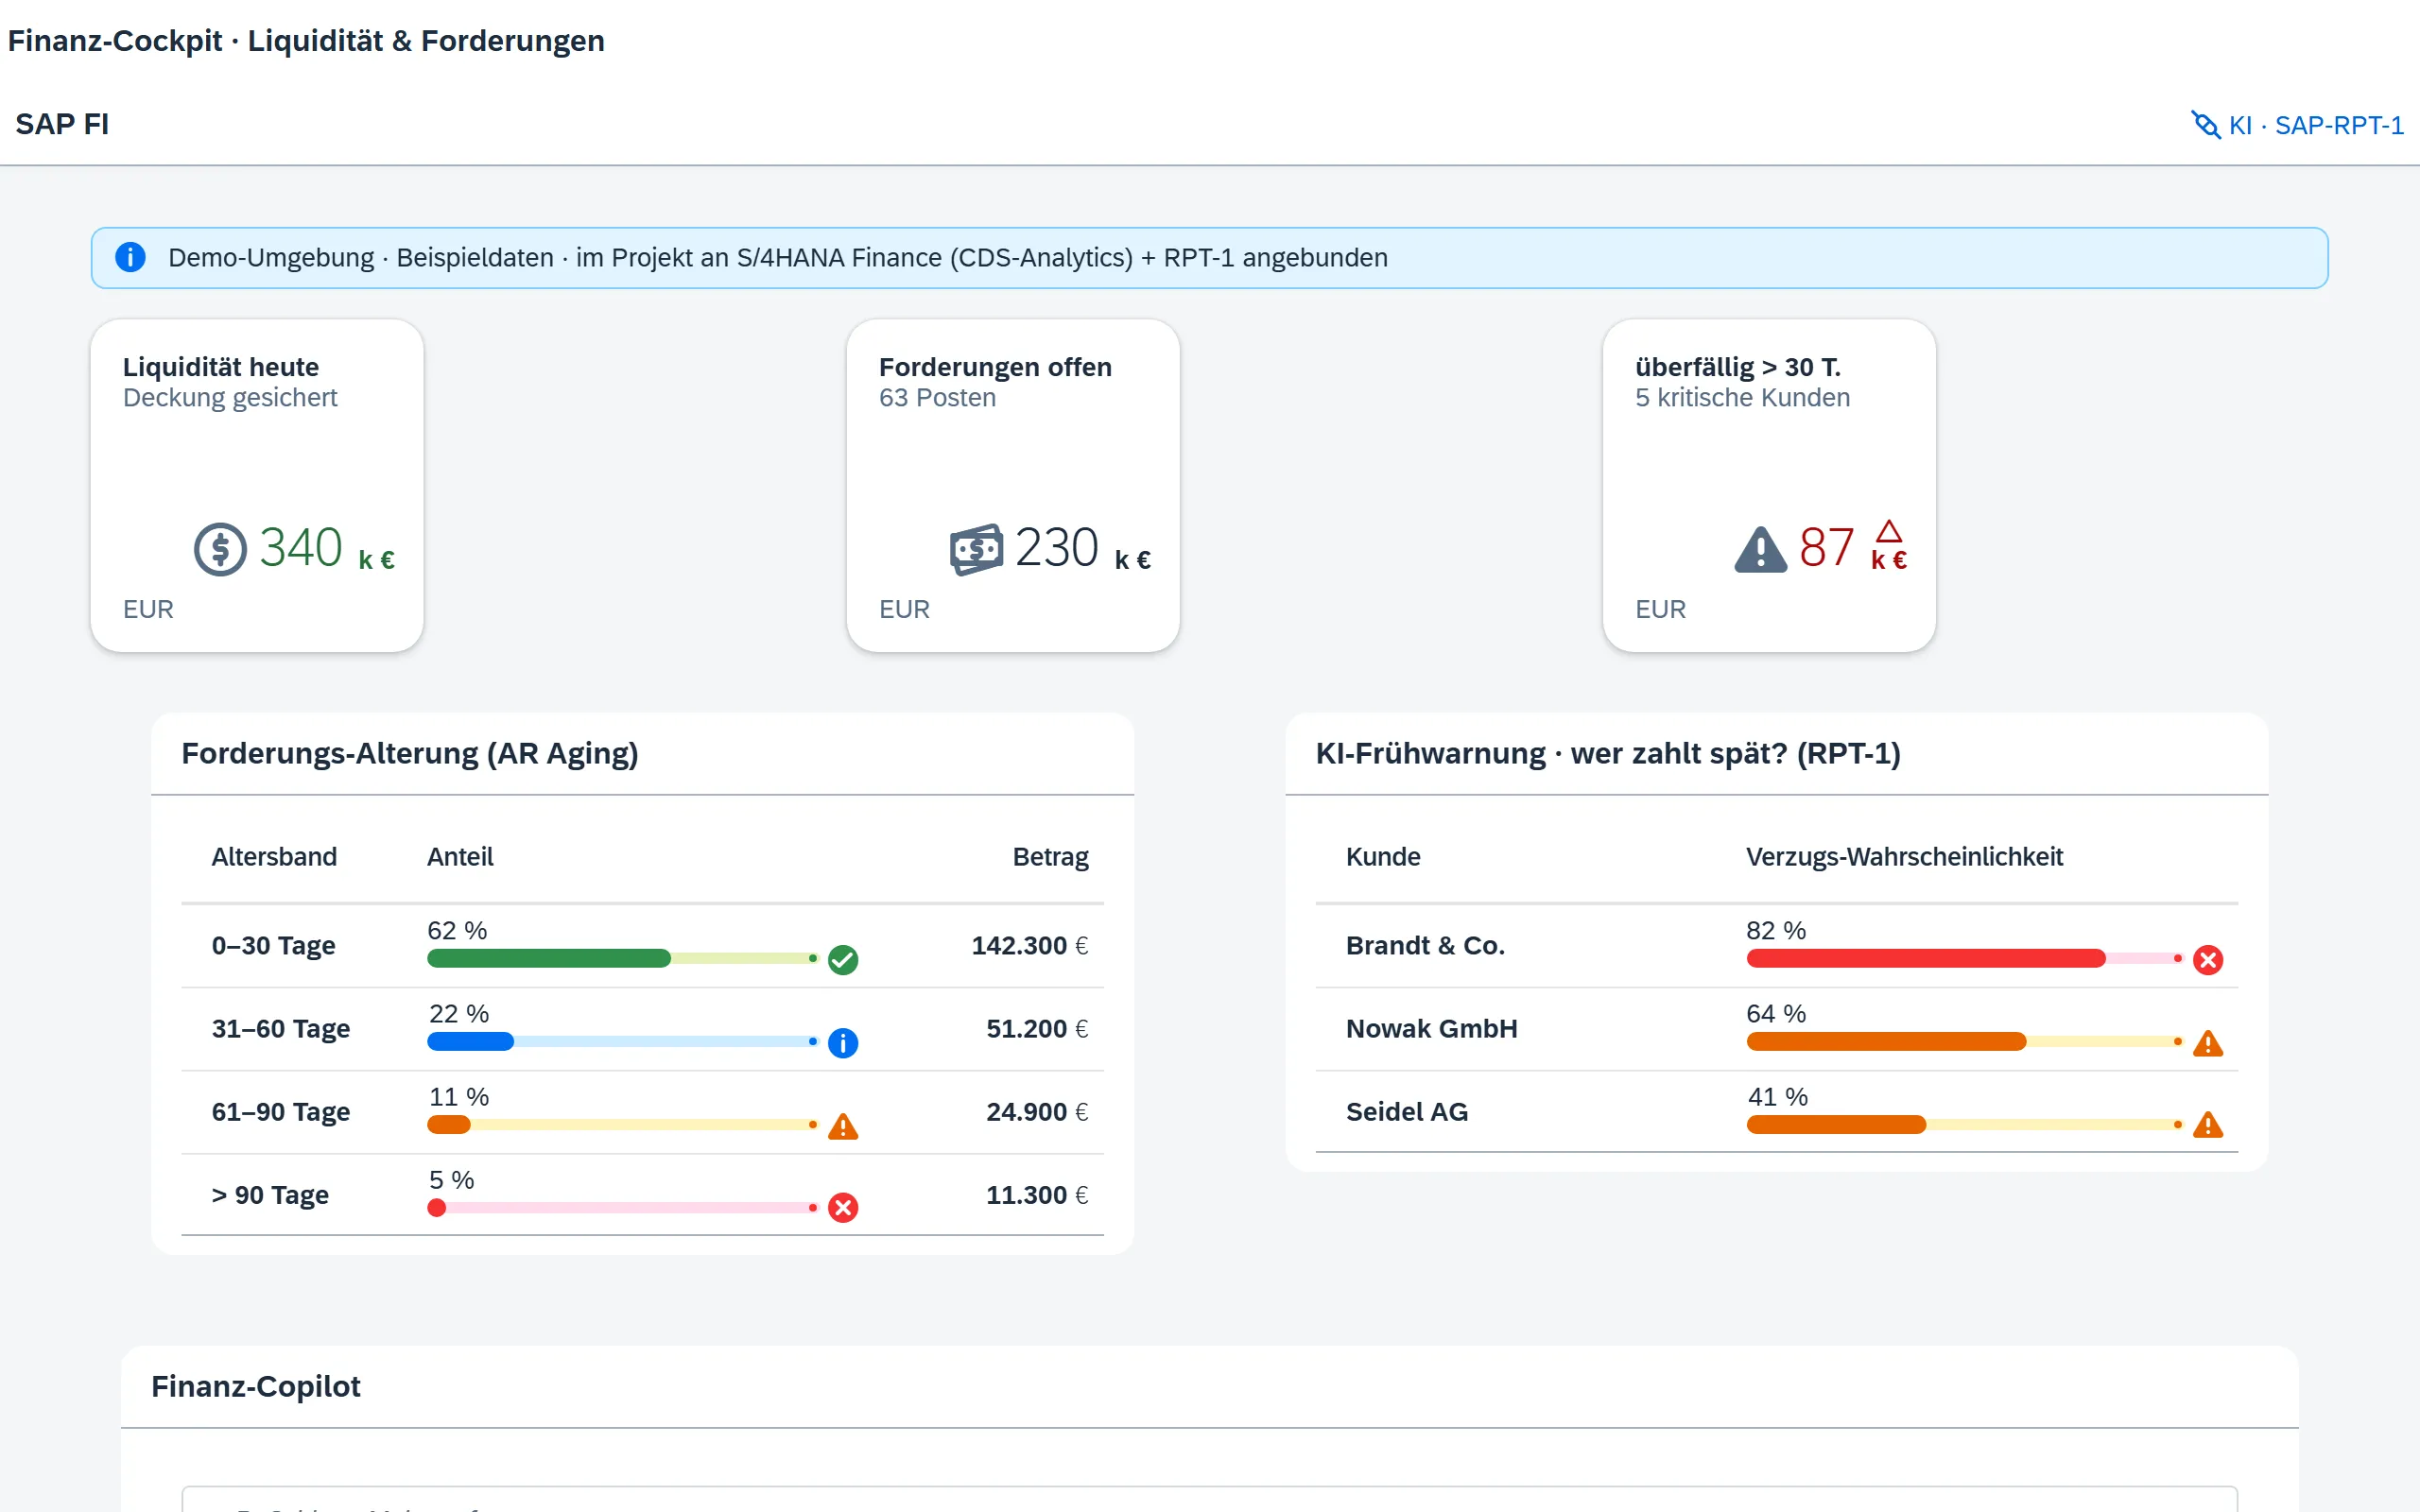Click the KI-Frühwarnung panel title
The height and width of the screenshot is (1512, 2420).
click(1608, 753)
